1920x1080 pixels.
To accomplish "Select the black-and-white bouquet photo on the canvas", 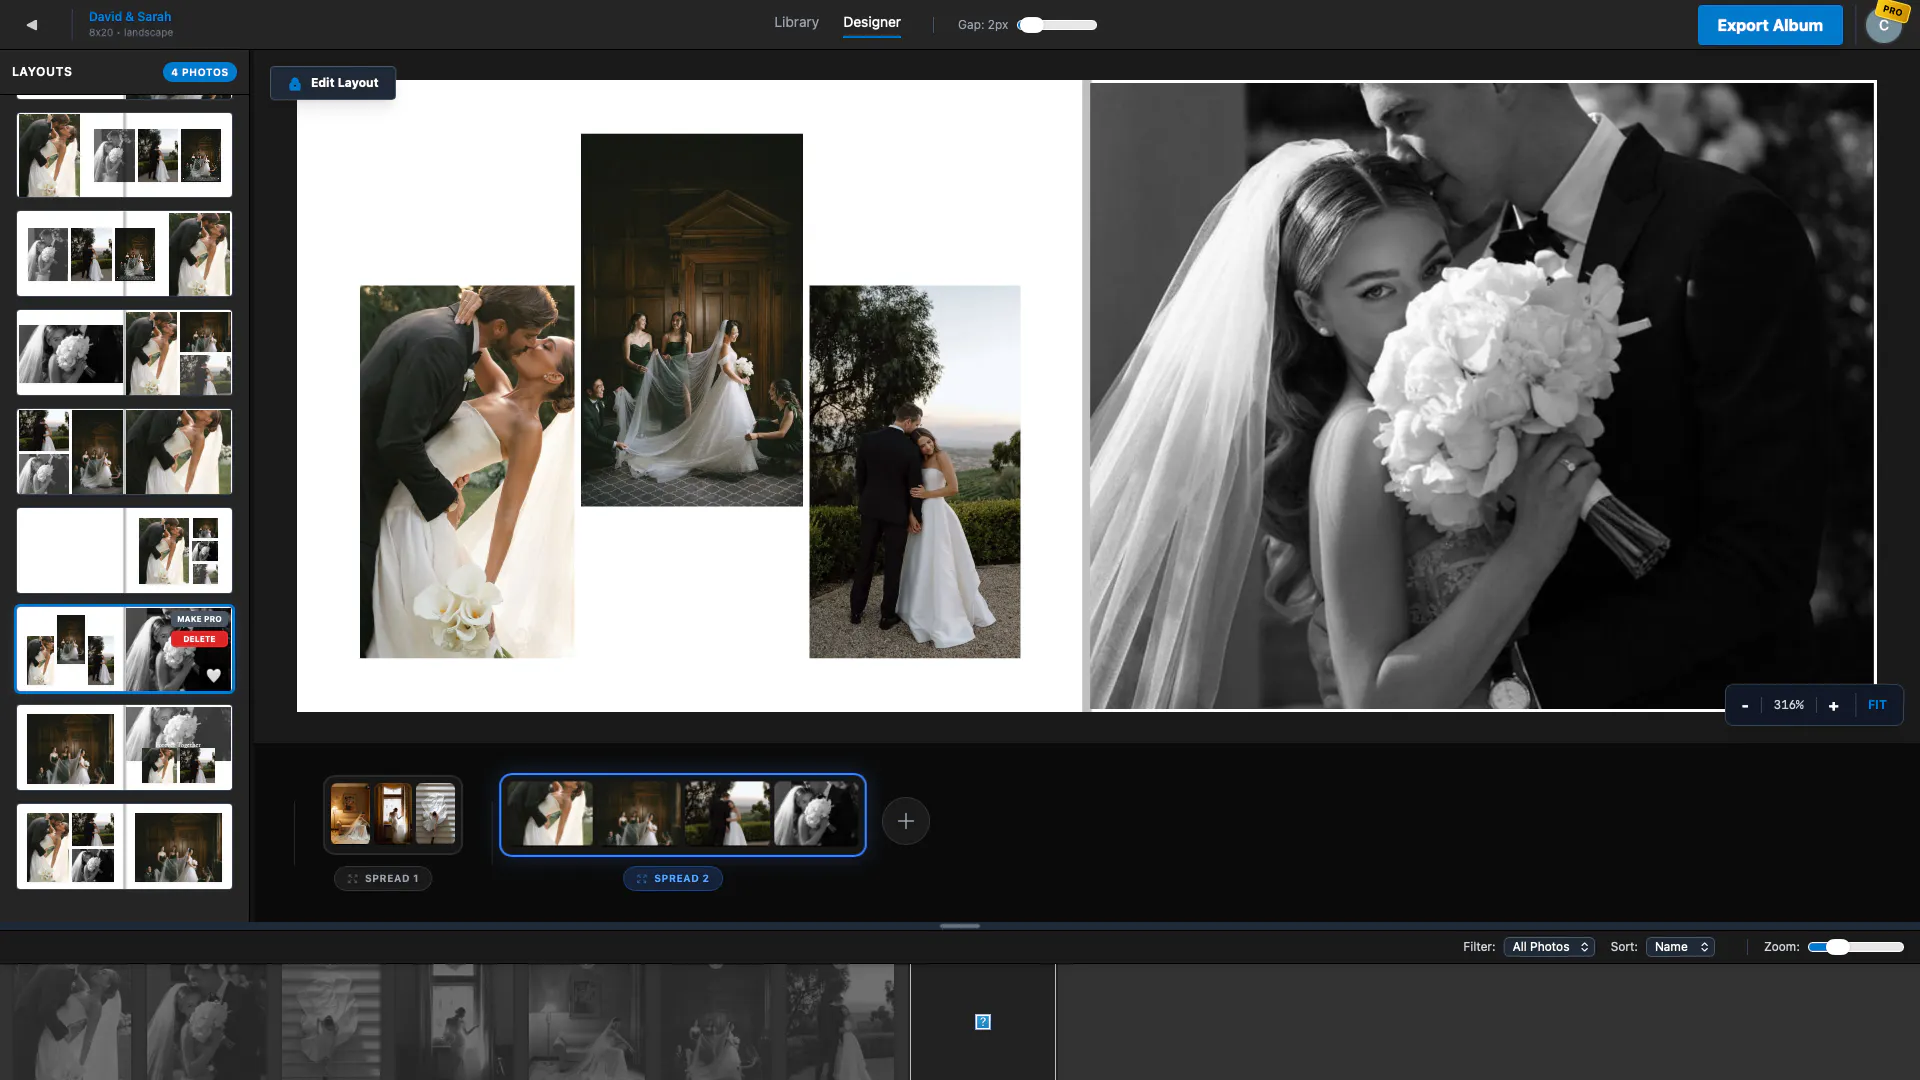I will click(x=1481, y=396).
